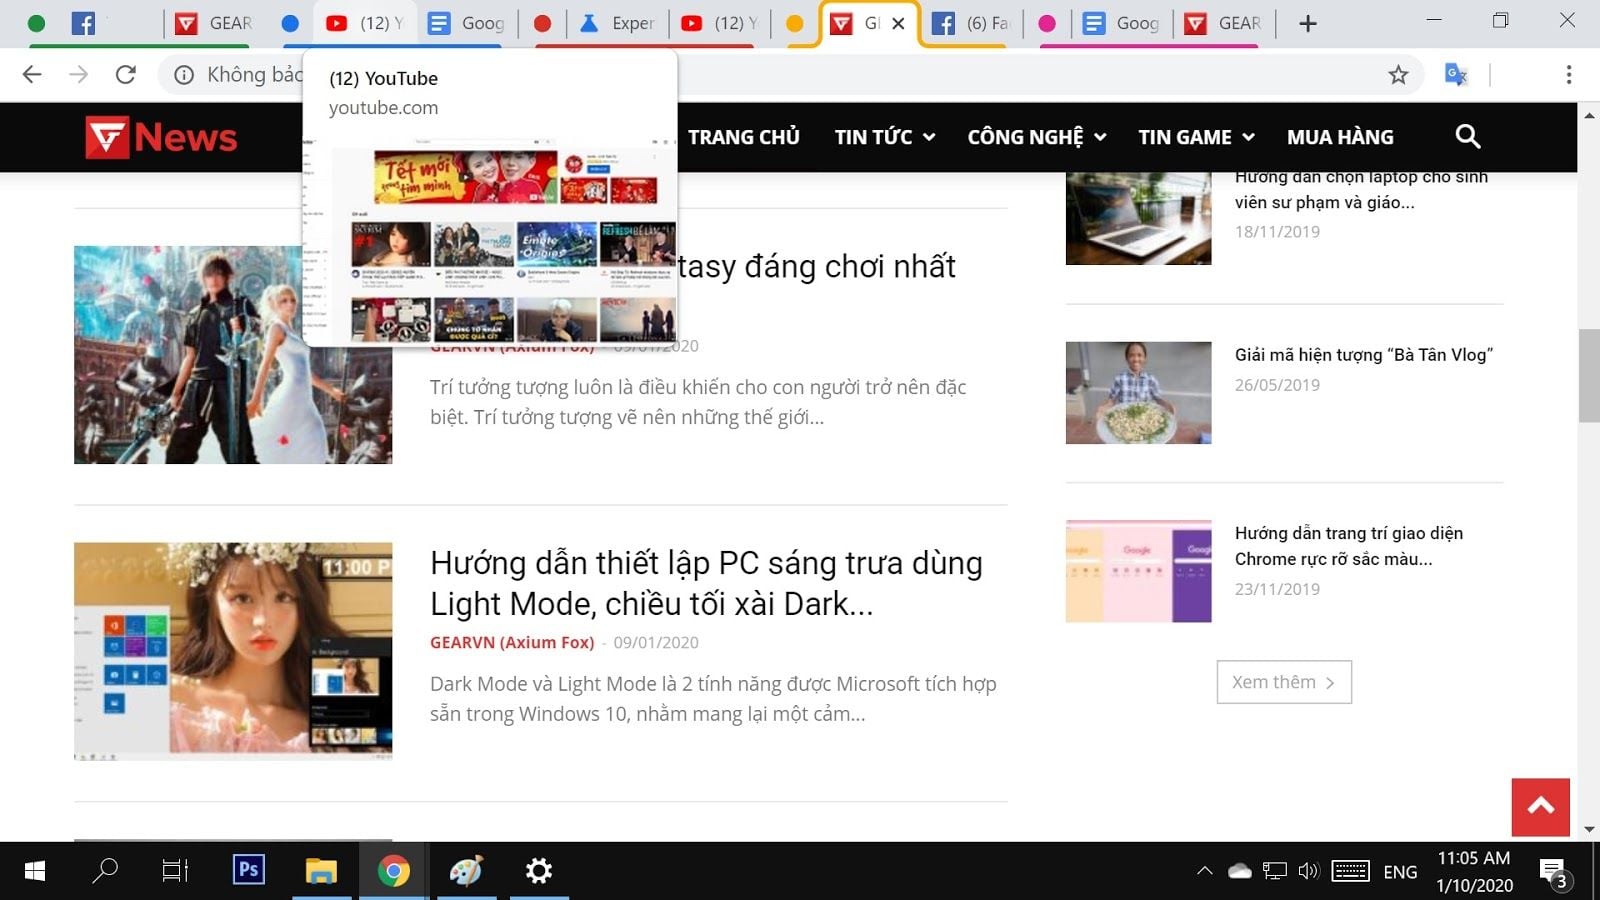Open the GEARVN News logo homepage

click(160, 137)
